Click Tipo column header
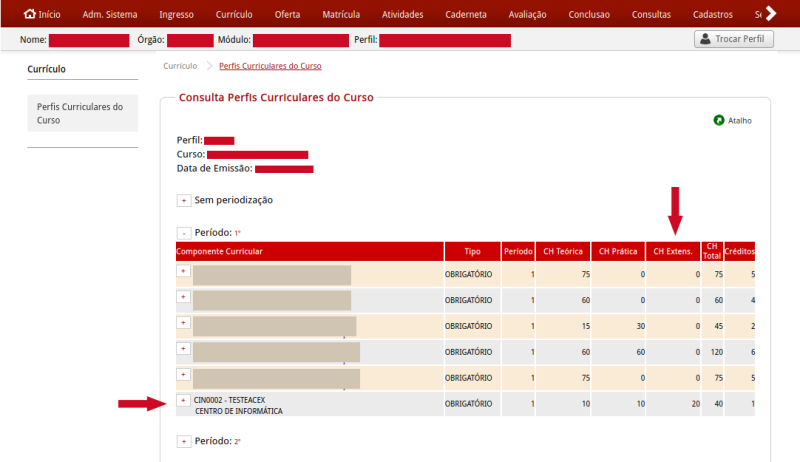 tap(472, 251)
